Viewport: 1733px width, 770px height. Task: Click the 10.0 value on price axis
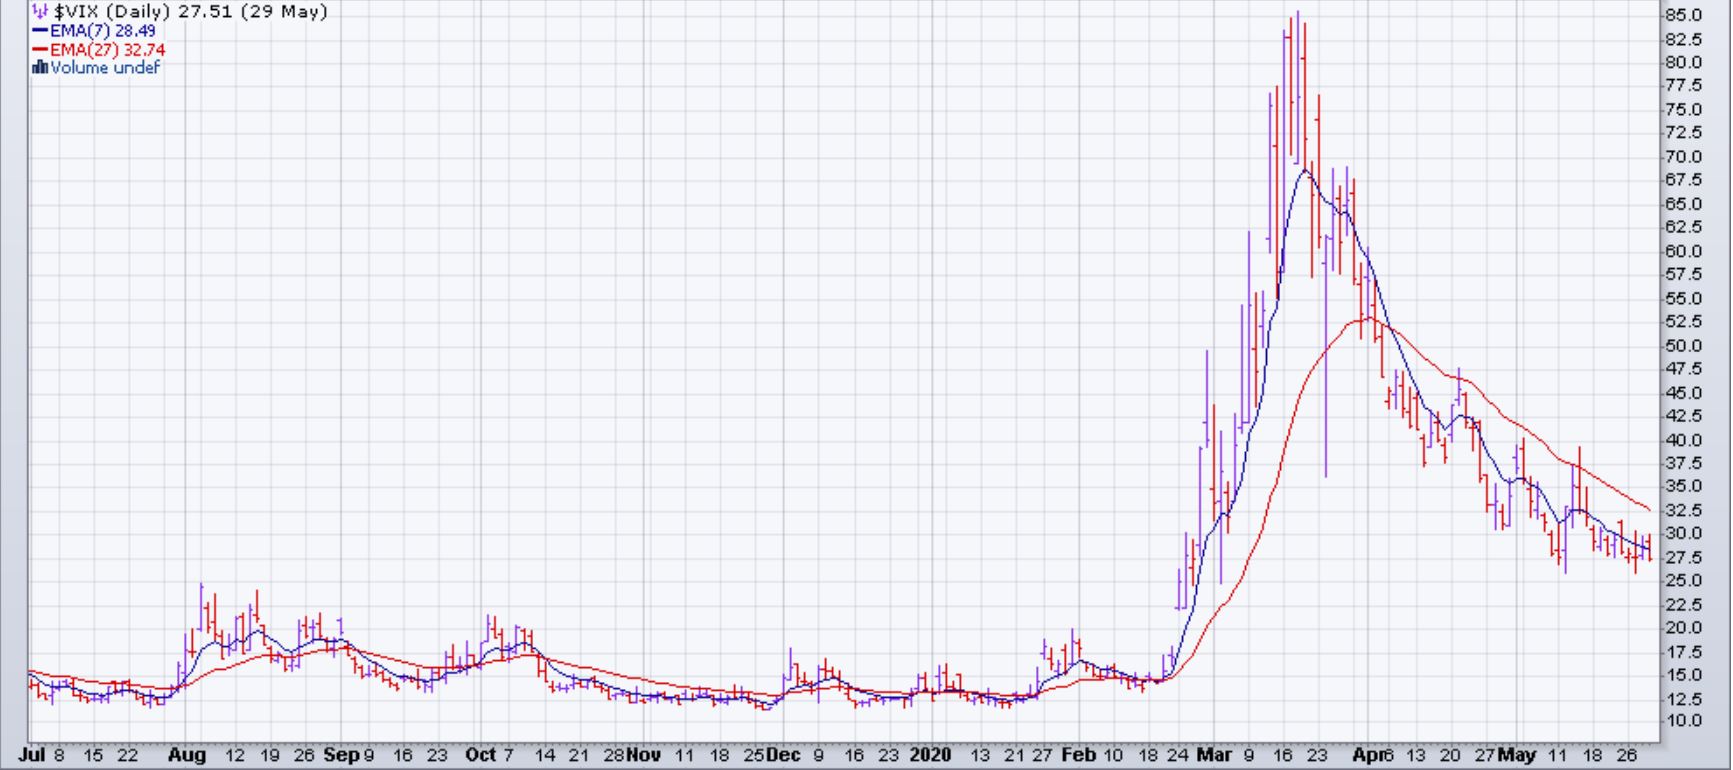(x=1682, y=721)
